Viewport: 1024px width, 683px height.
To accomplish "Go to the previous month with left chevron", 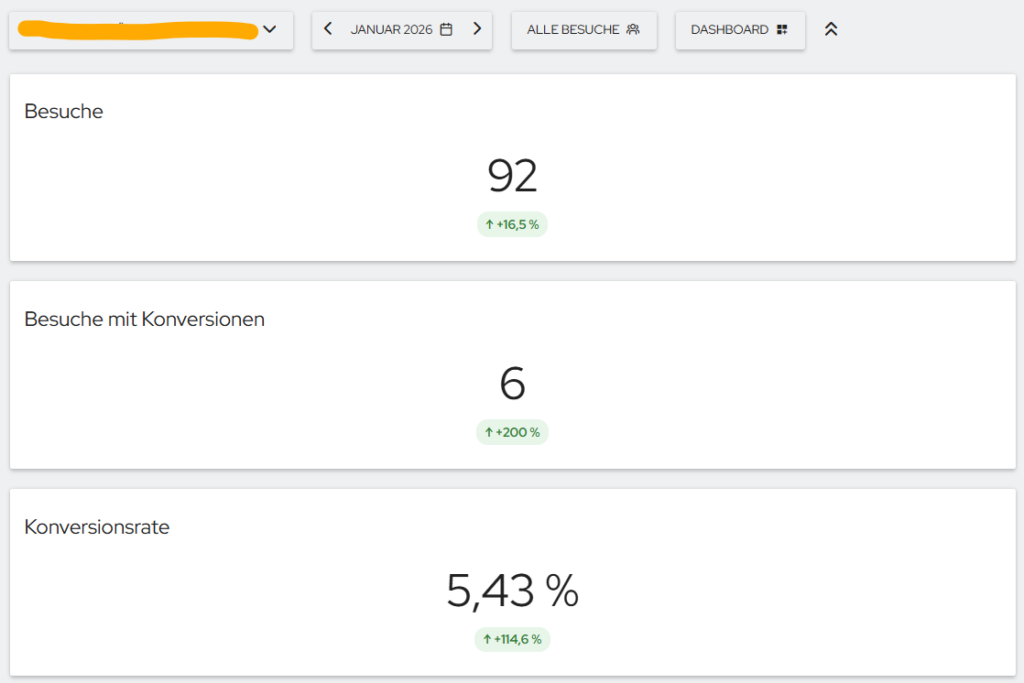I will (x=328, y=29).
